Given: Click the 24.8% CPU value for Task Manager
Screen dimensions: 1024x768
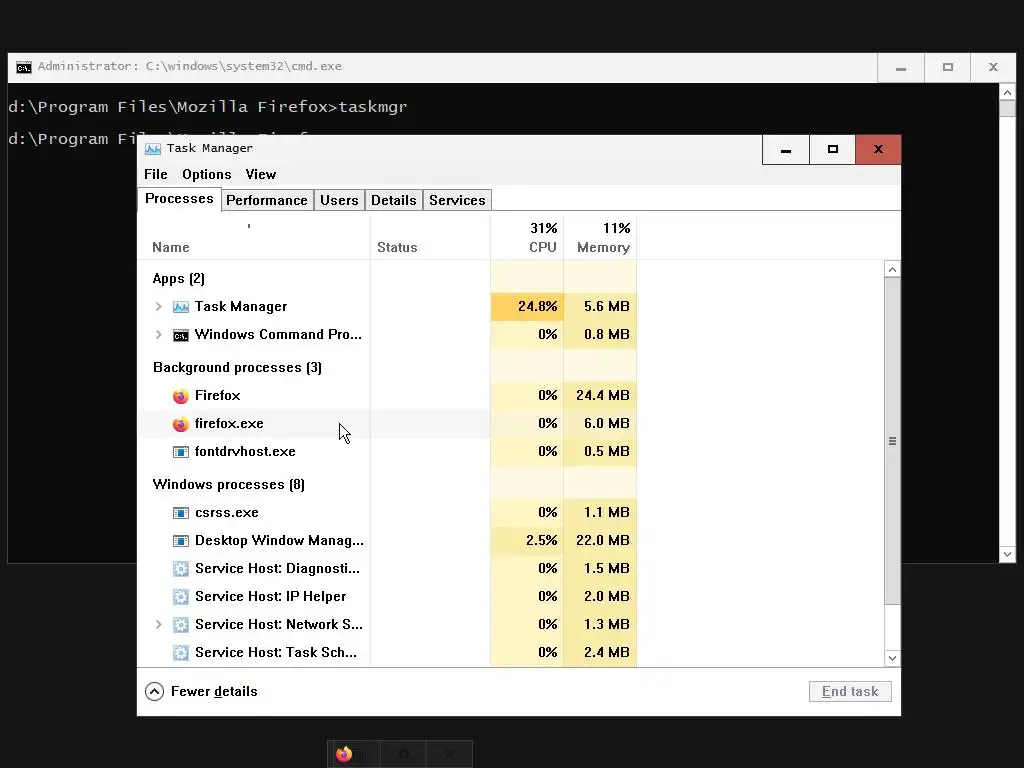Looking at the screenshot, I should (527, 306).
